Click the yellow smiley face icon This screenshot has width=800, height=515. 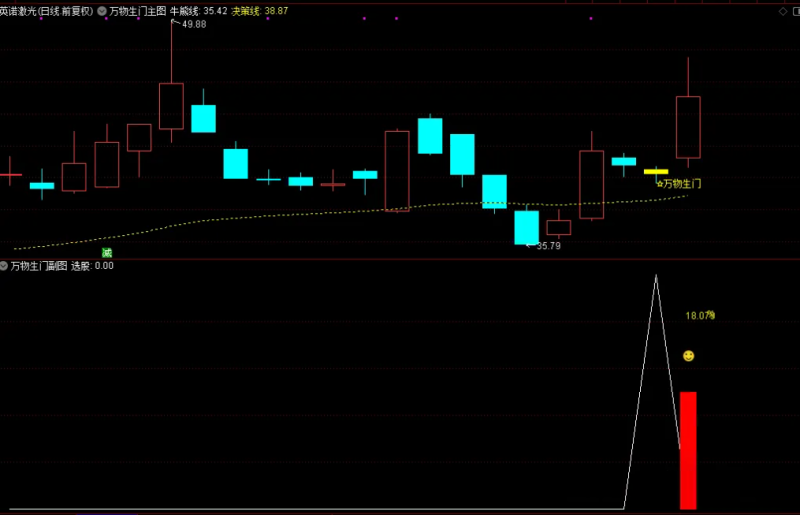tap(688, 356)
